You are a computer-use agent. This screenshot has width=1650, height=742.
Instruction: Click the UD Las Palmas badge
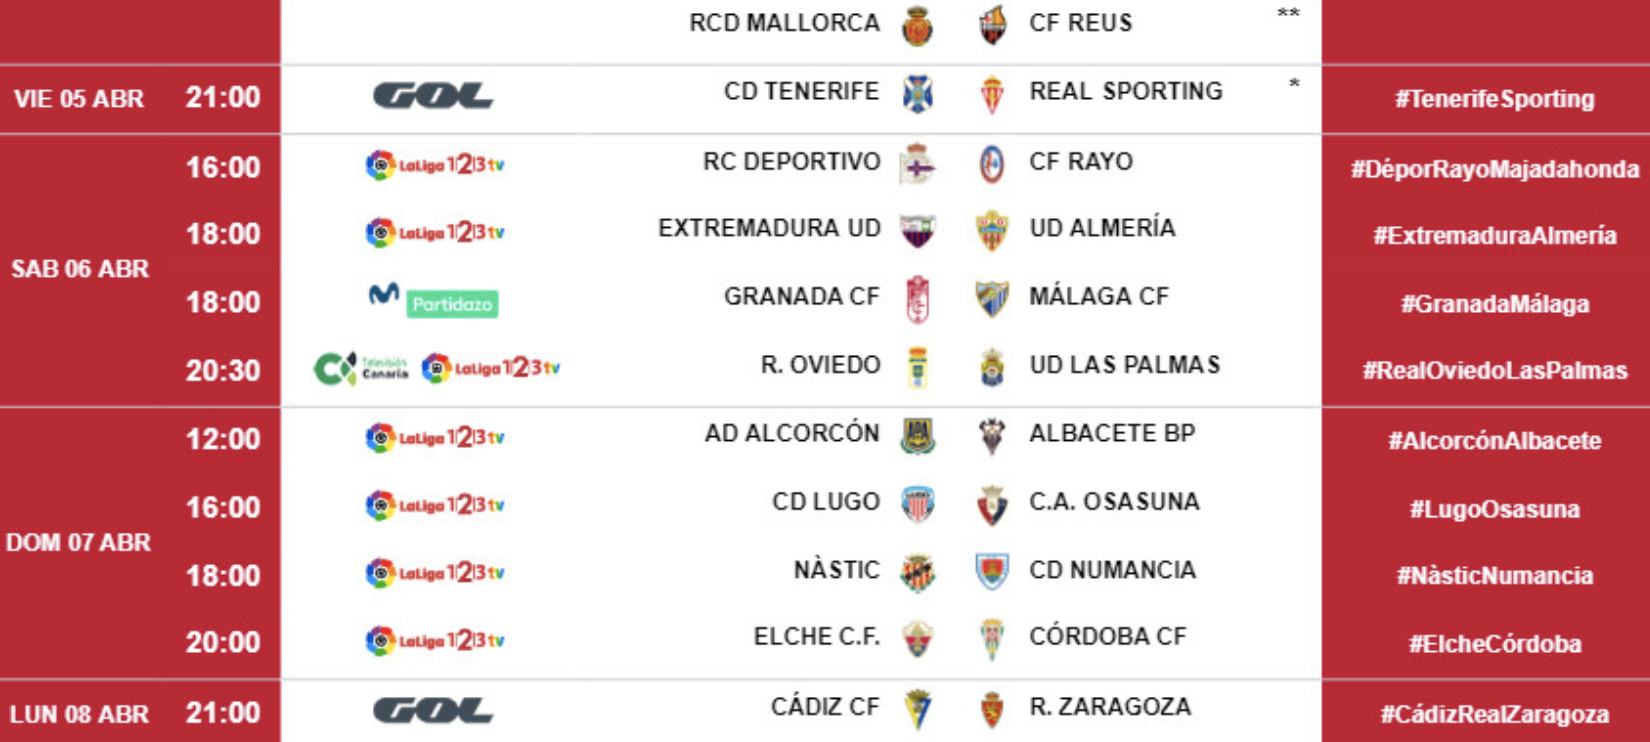tap(992, 368)
